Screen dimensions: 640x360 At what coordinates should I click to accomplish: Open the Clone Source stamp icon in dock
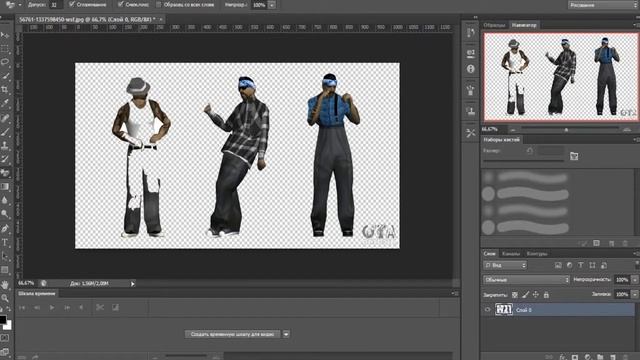click(471, 111)
